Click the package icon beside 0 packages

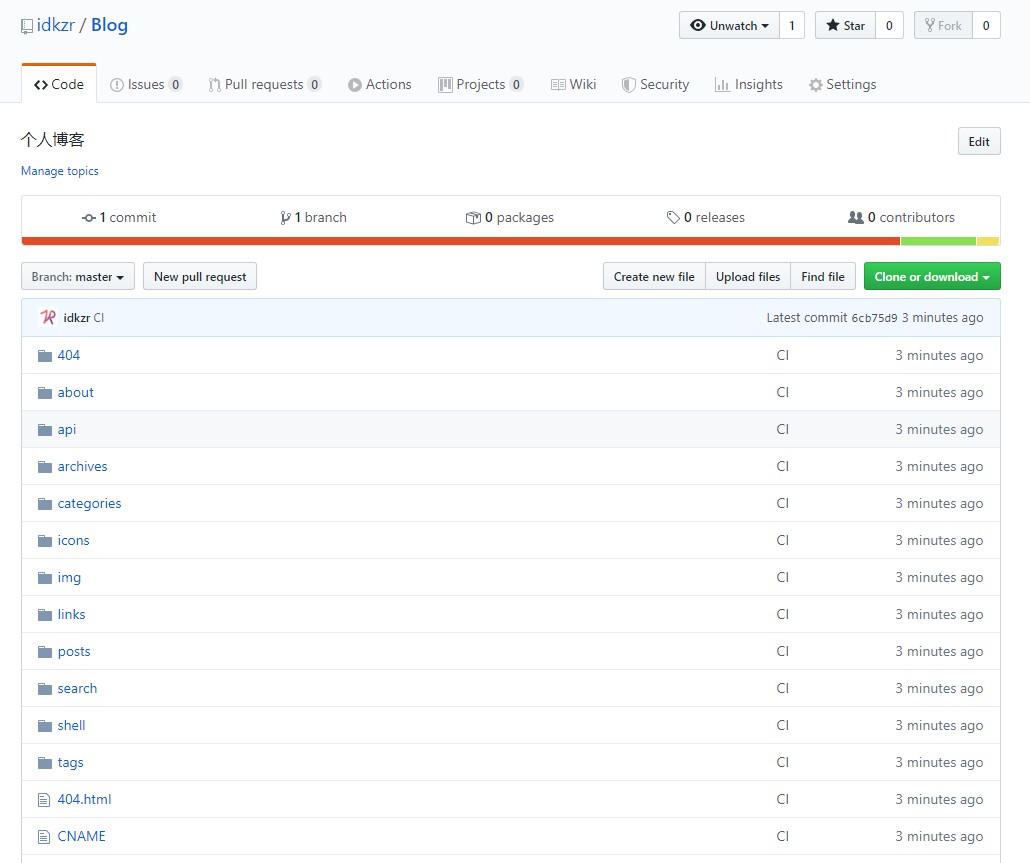pos(473,218)
